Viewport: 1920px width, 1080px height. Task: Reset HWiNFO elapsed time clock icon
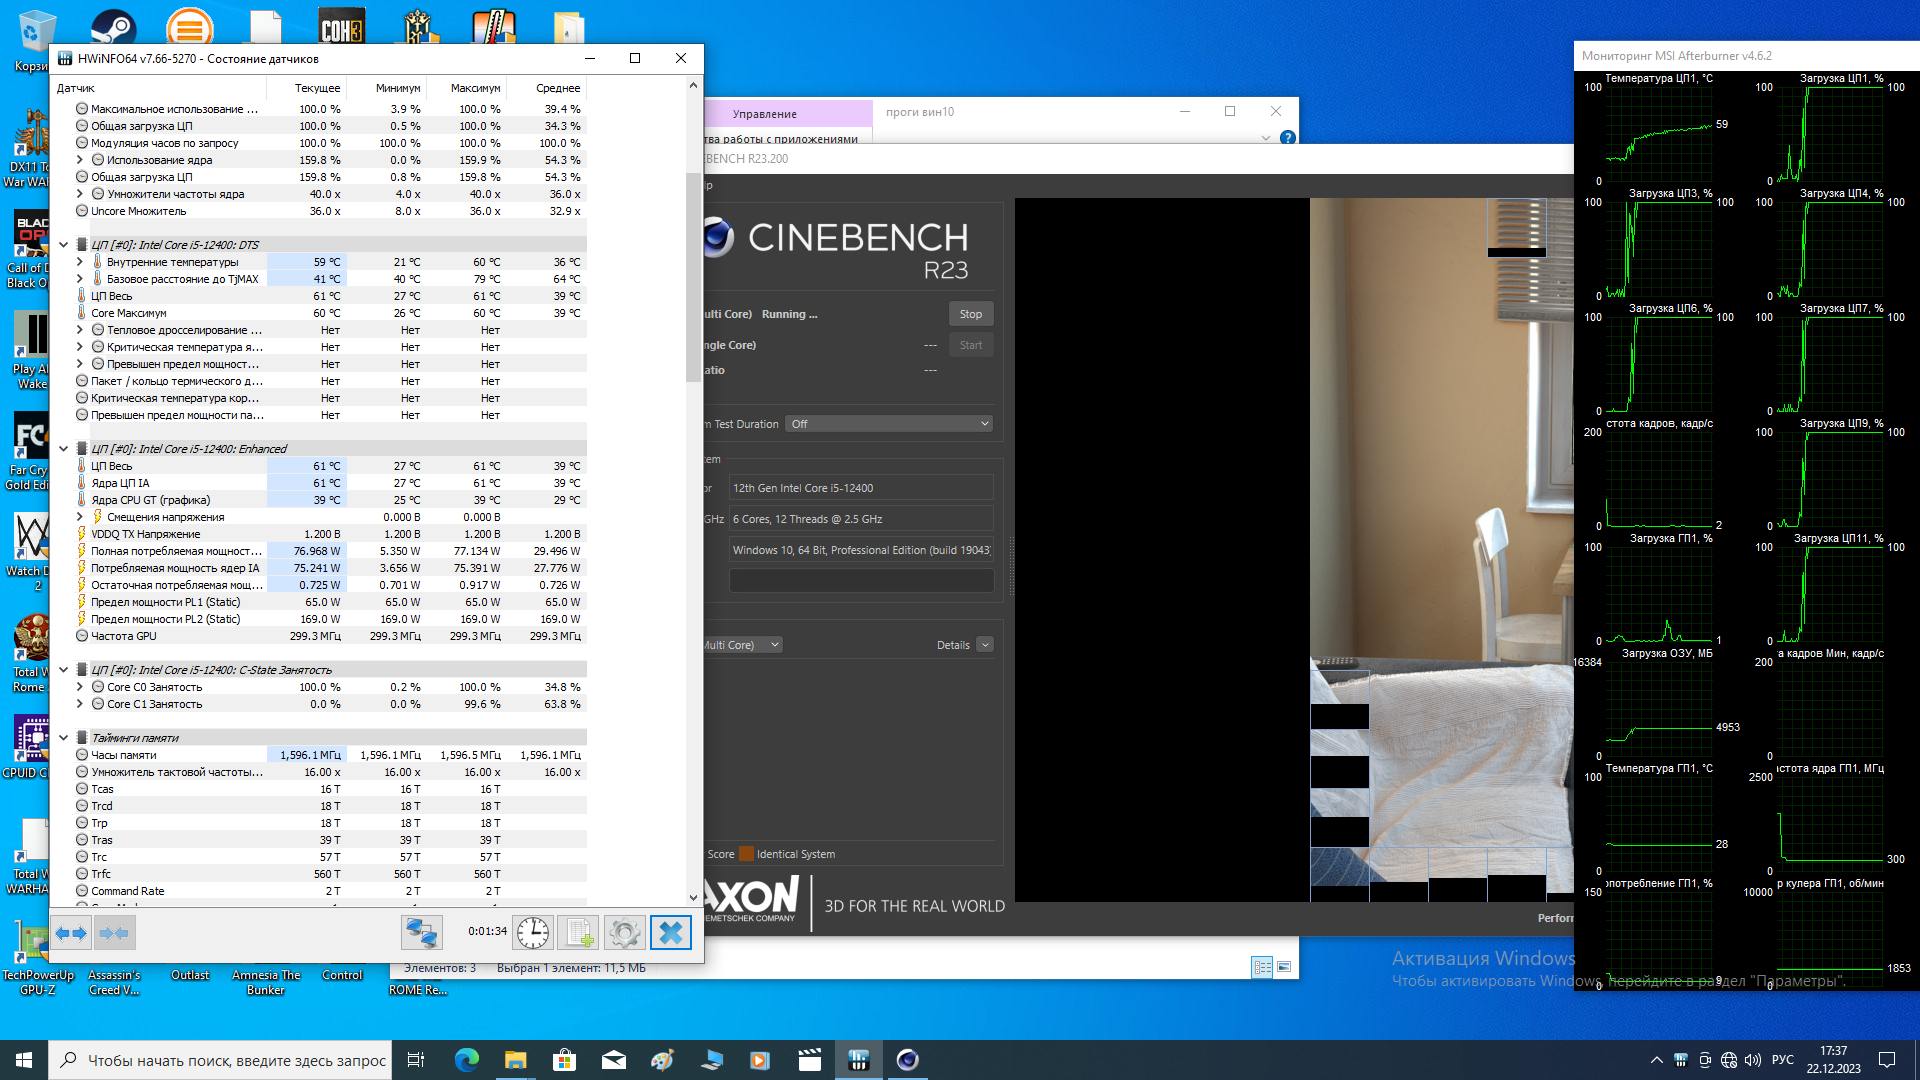533,933
